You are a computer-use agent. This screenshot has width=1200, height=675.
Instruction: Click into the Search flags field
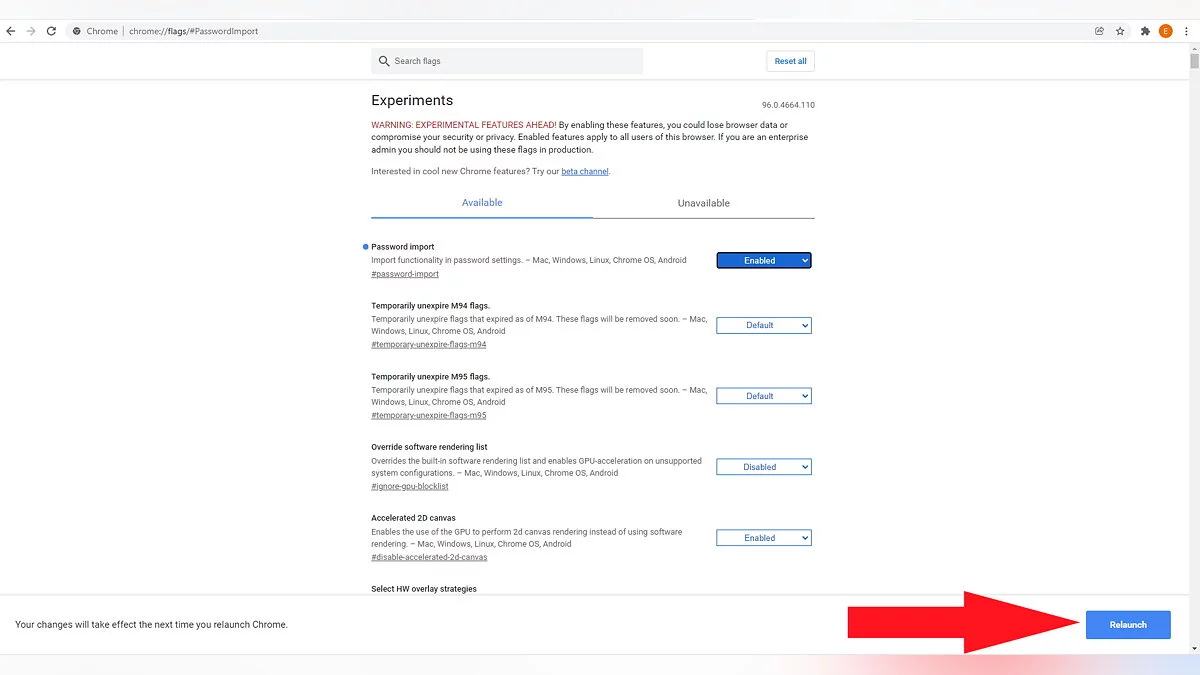507,61
